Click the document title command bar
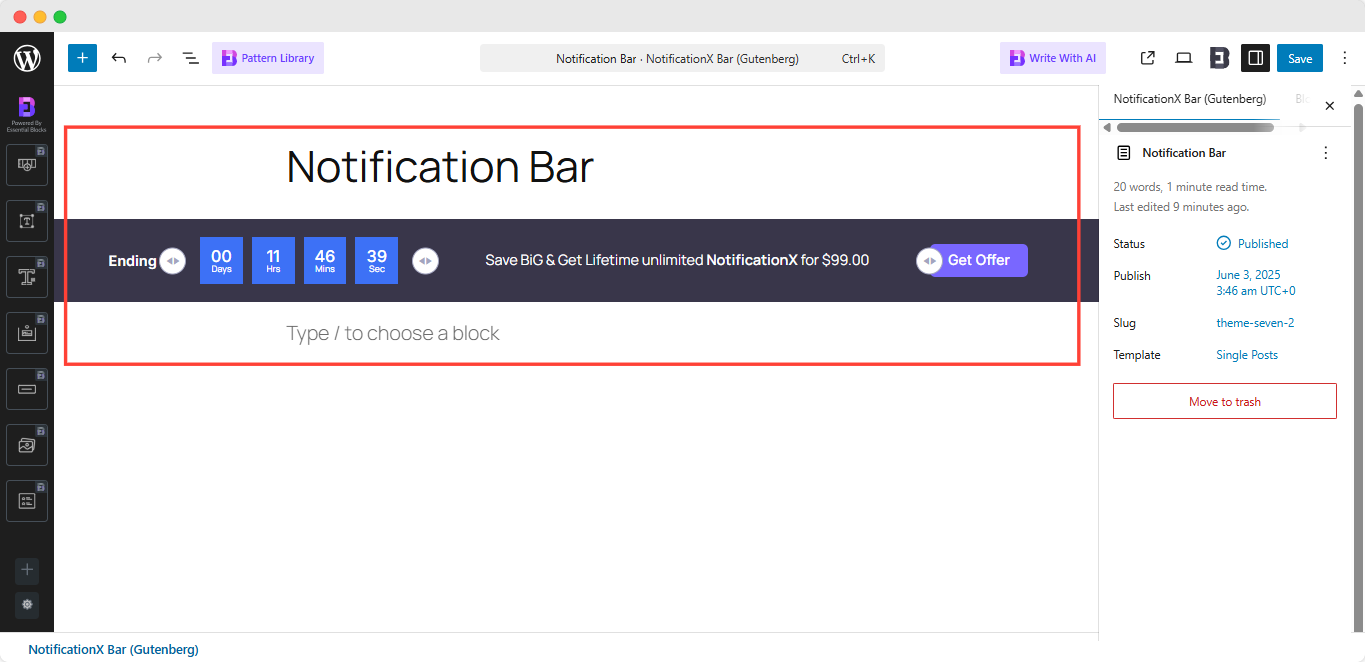 coord(682,58)
